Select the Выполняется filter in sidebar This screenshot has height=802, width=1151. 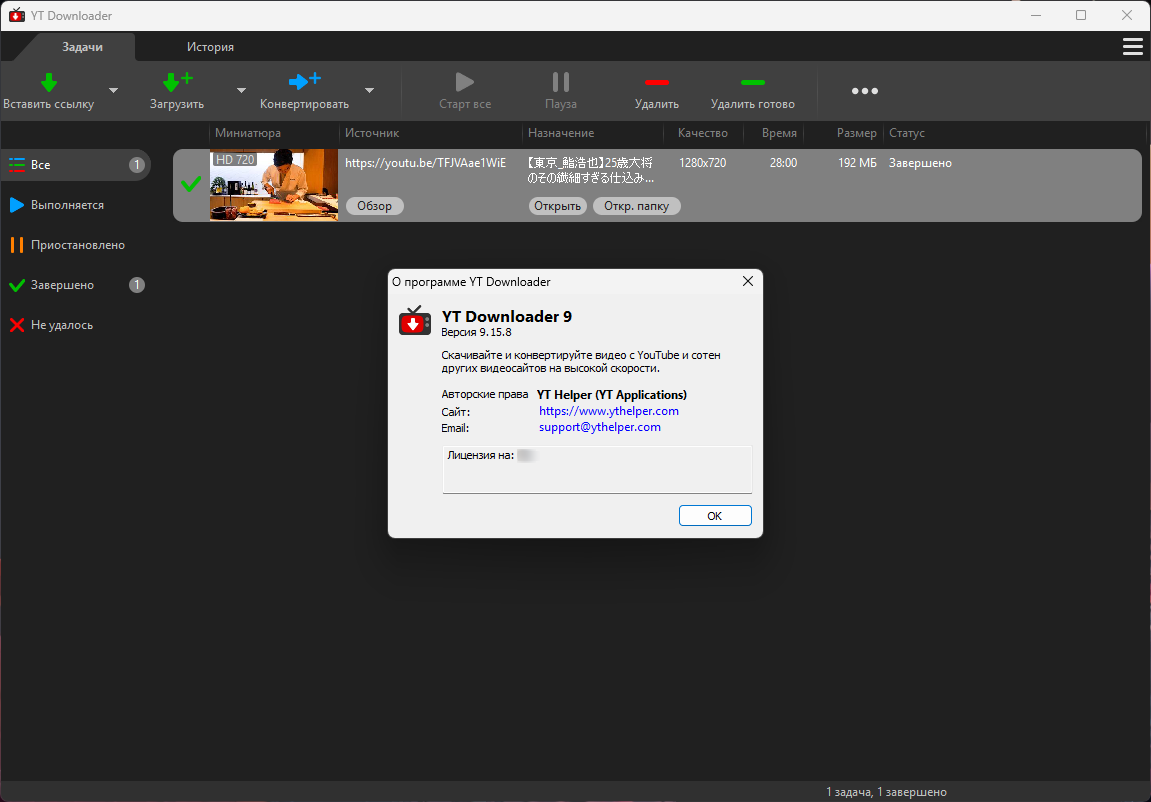[x=76, y=205]
